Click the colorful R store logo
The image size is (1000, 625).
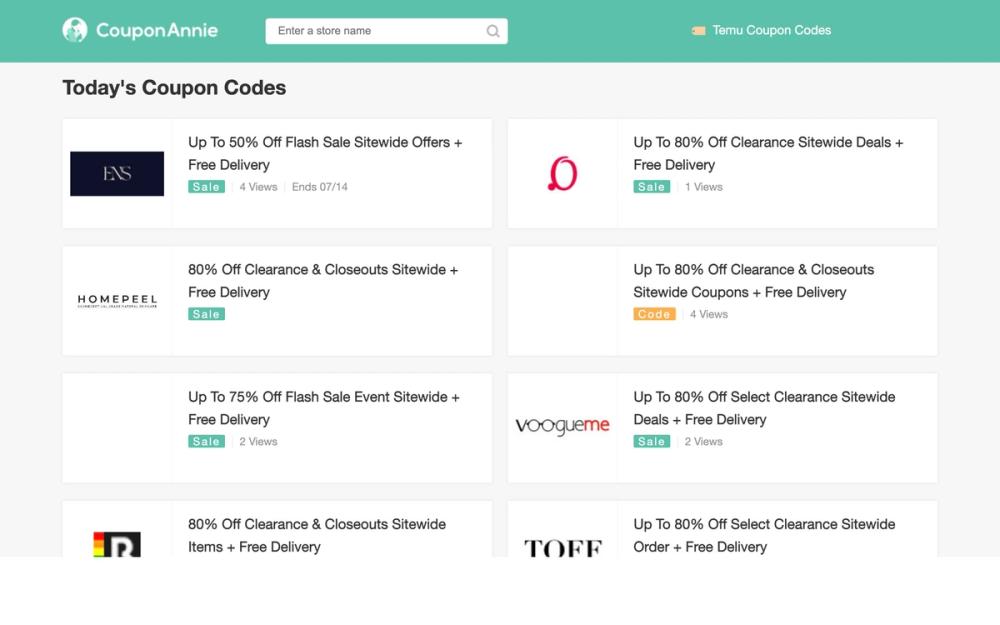click(117, 544)
